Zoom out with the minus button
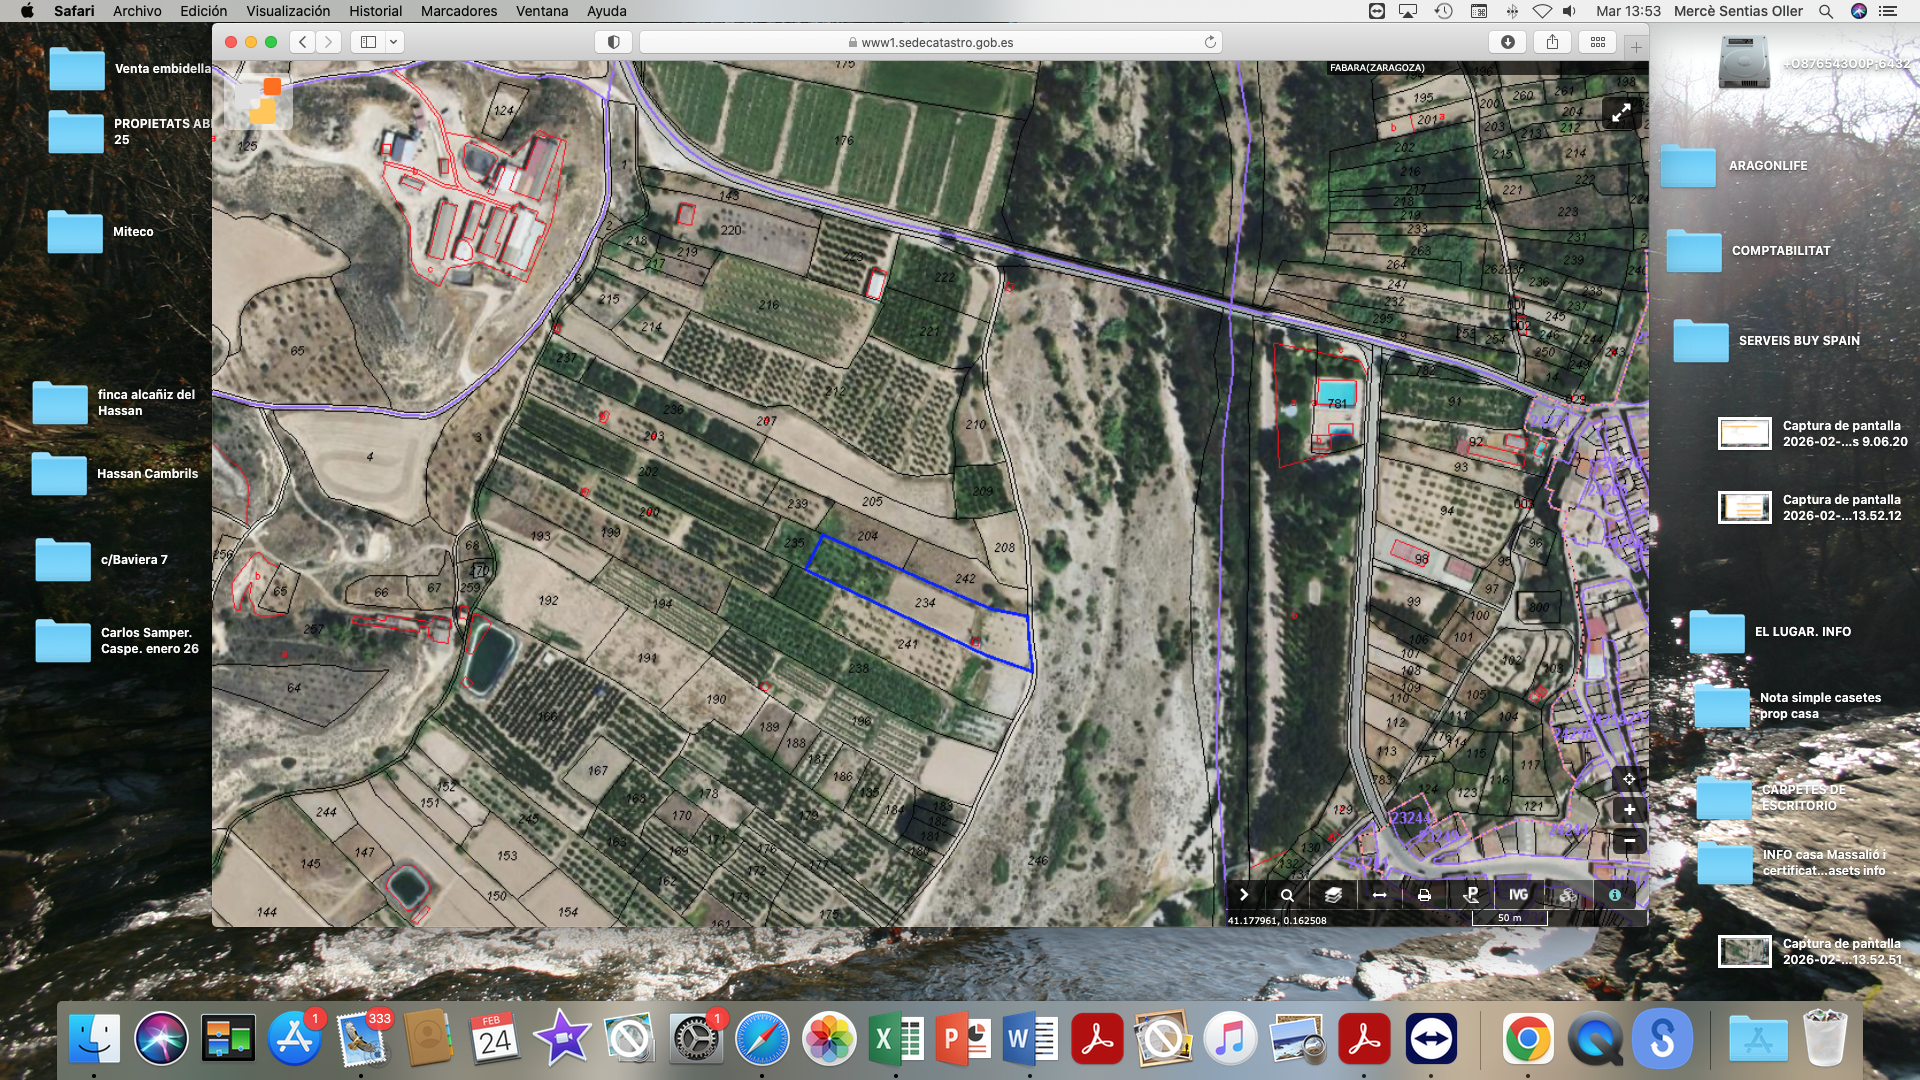The width and height of the screenshot is (1920, 1080). click(x=1629, y=841)
